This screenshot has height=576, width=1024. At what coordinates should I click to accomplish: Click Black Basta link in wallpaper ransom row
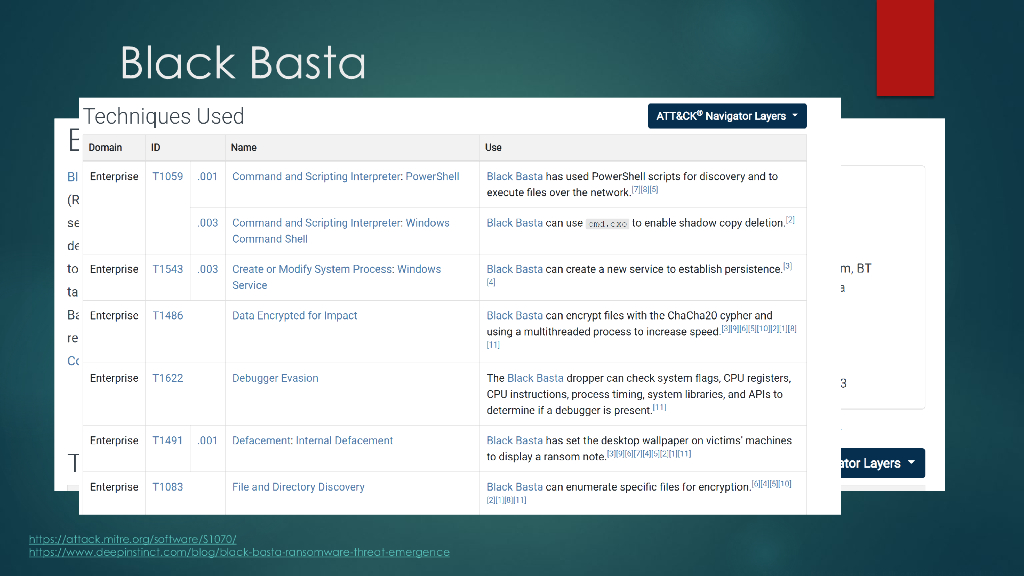click(x=515, y=440)
